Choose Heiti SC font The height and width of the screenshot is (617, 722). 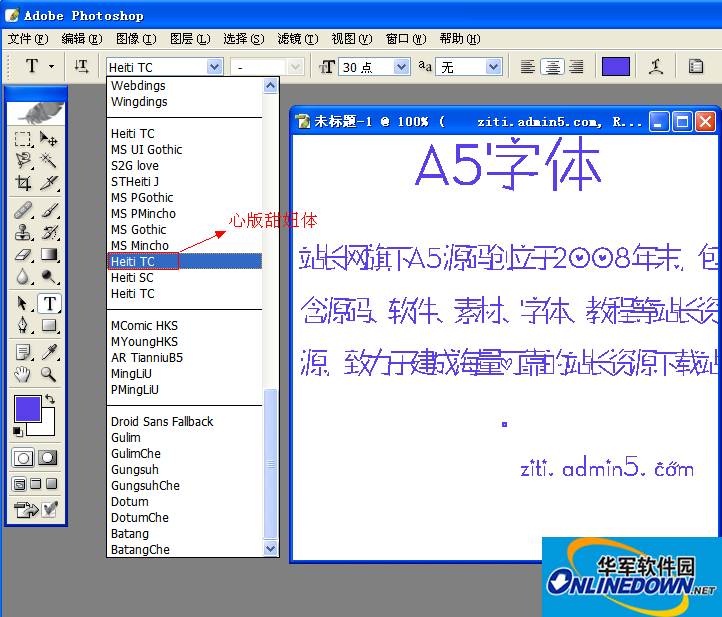click(185, 278)
